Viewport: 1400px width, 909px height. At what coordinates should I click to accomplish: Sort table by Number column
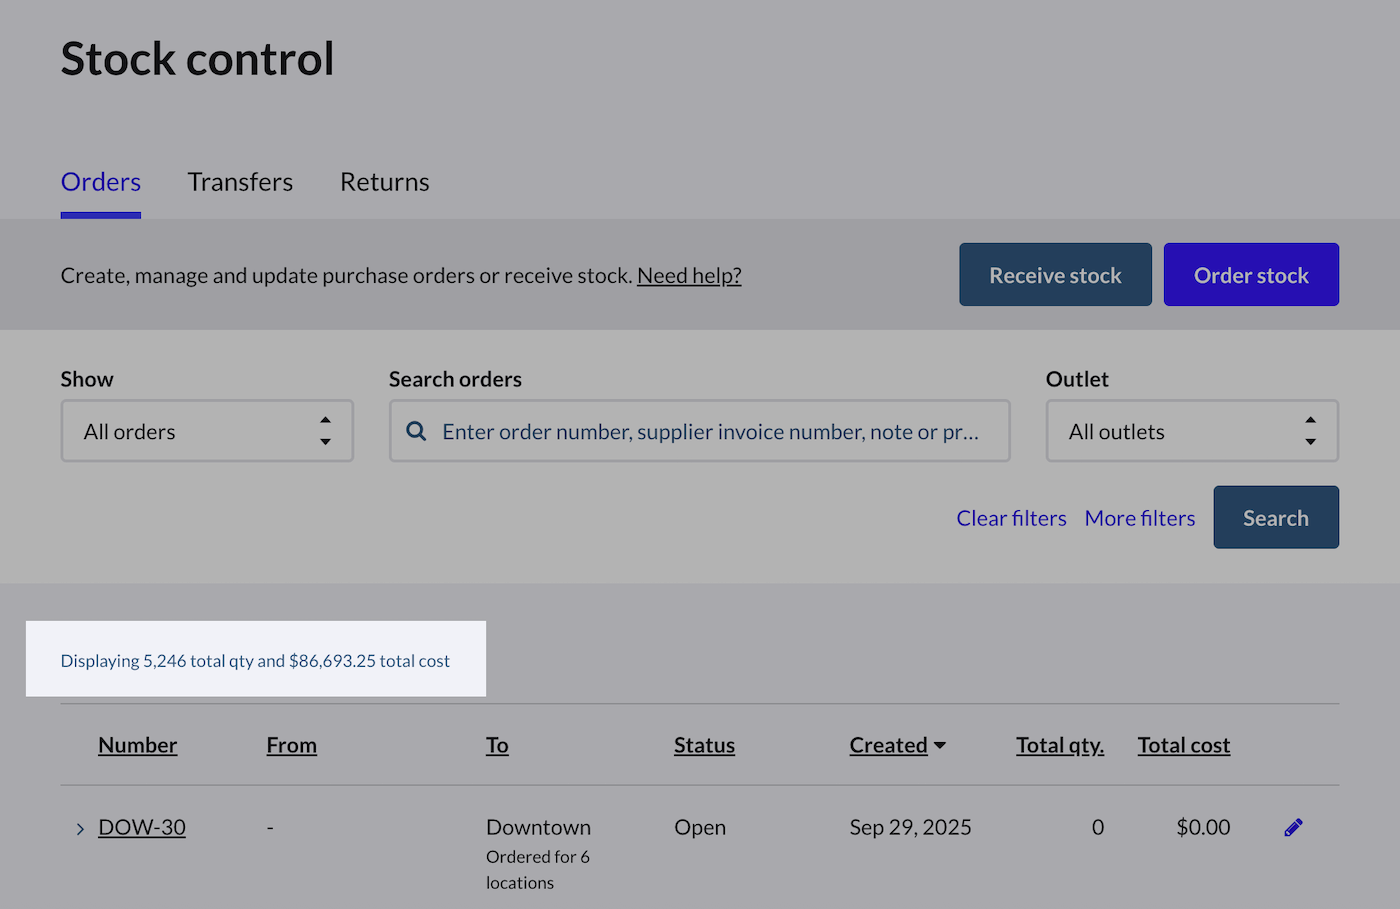point(138,745)
